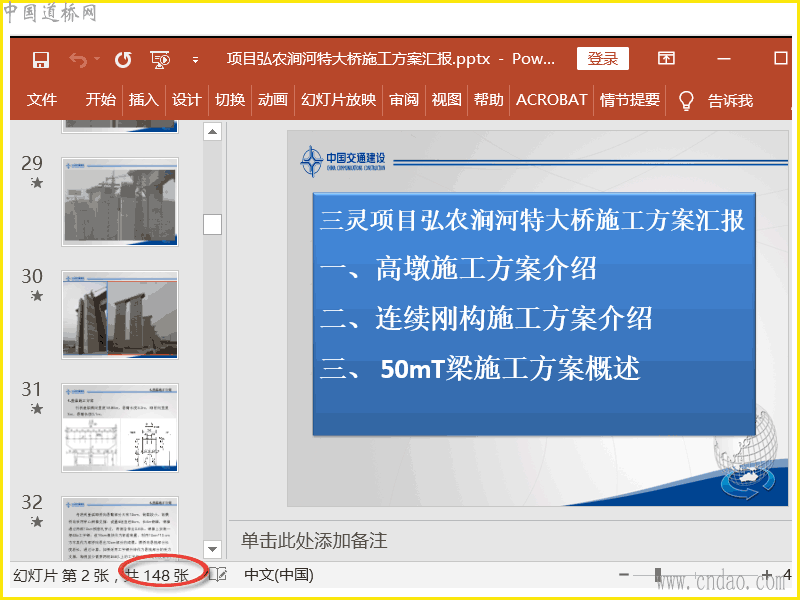Click animation star under slide 32

coord(36,521)
